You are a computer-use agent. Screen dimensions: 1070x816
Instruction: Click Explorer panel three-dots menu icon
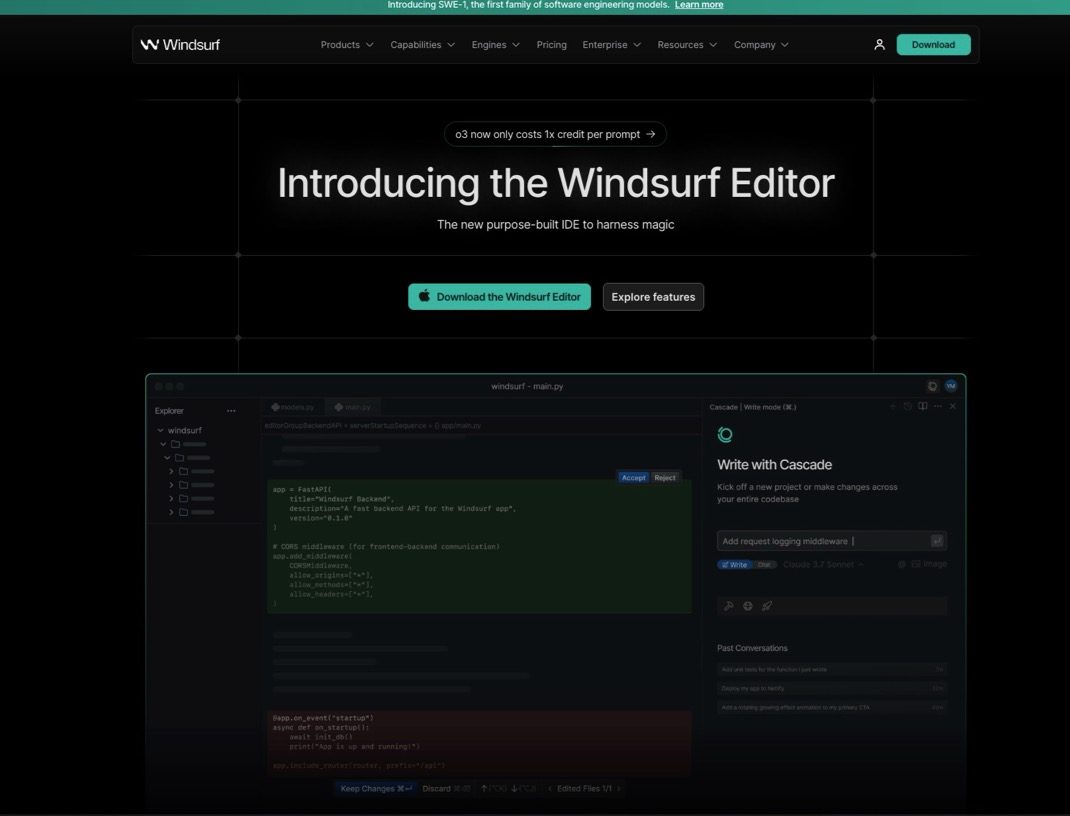click(231, 411)
